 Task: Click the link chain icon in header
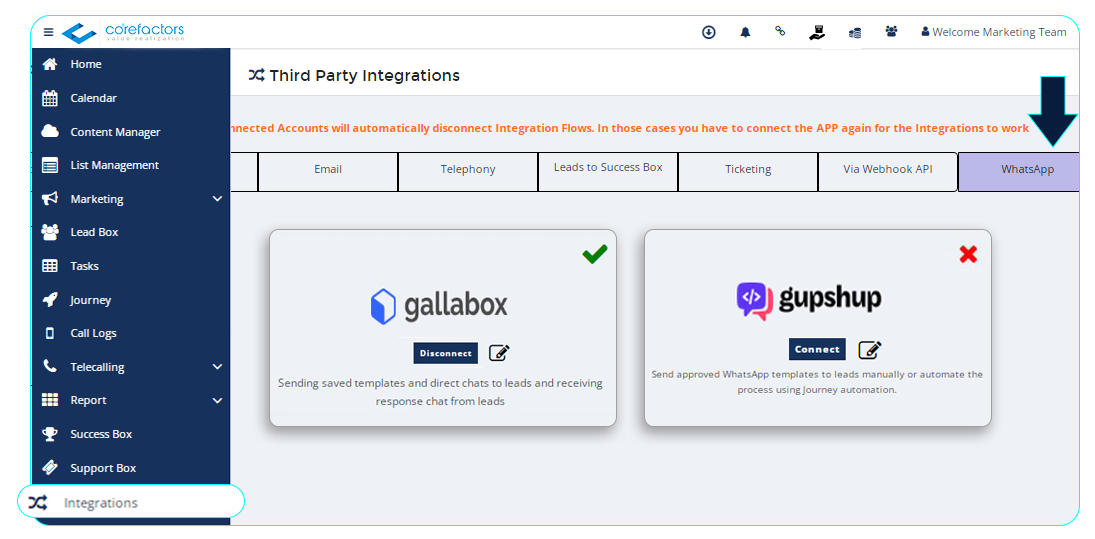point(781,31)
